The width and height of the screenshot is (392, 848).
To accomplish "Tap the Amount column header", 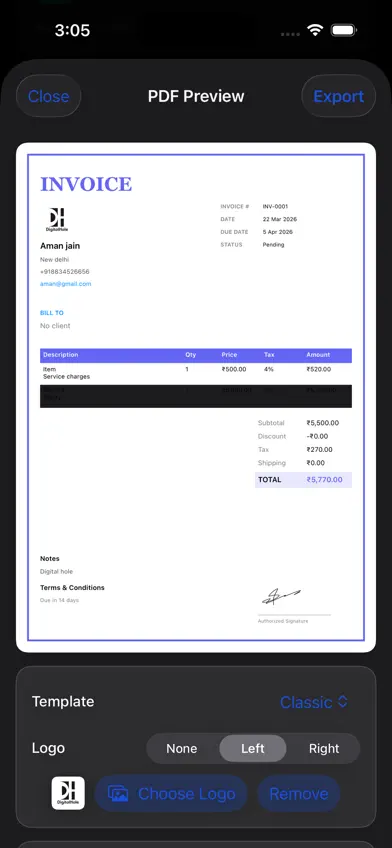I will click(318, 355).
